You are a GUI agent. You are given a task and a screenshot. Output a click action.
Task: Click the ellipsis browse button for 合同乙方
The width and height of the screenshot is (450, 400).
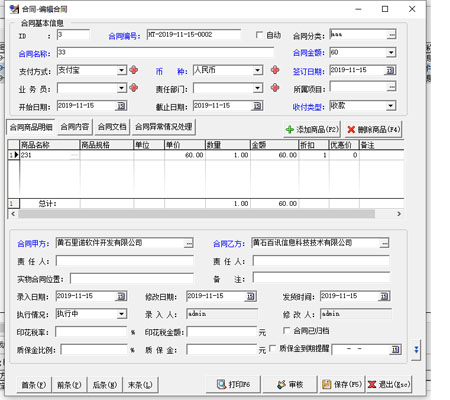pos(384,243)
